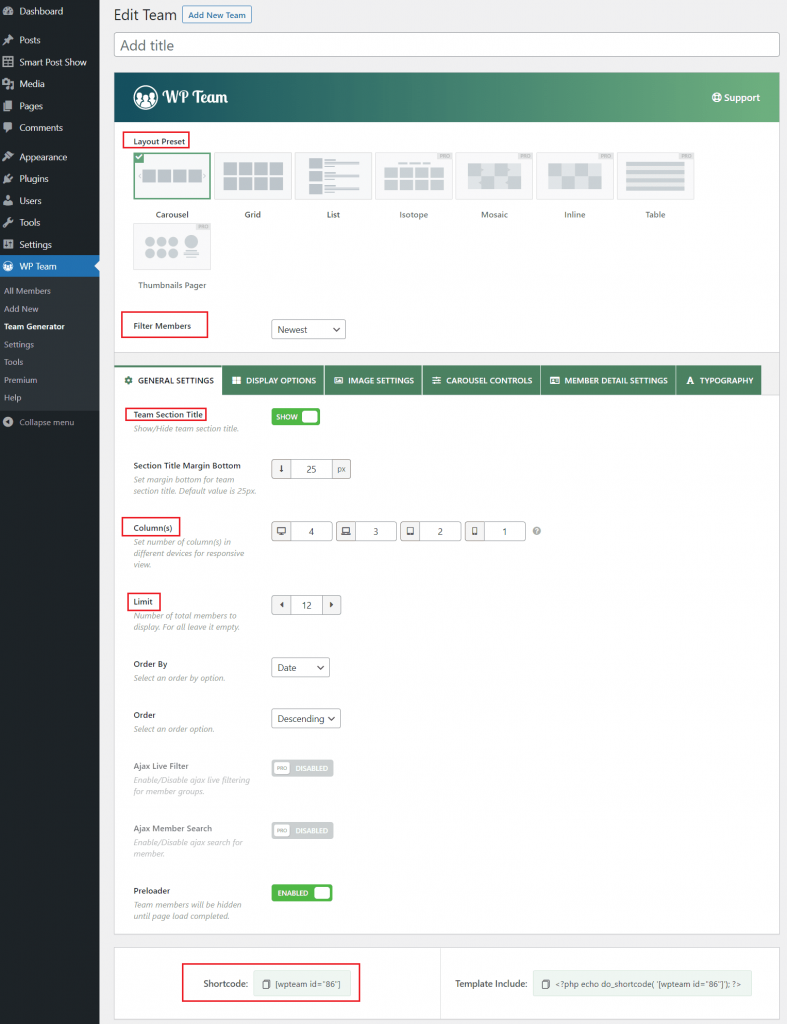Open Help submenu link
The image size is (787, 1024).
[x=12, y=398]
